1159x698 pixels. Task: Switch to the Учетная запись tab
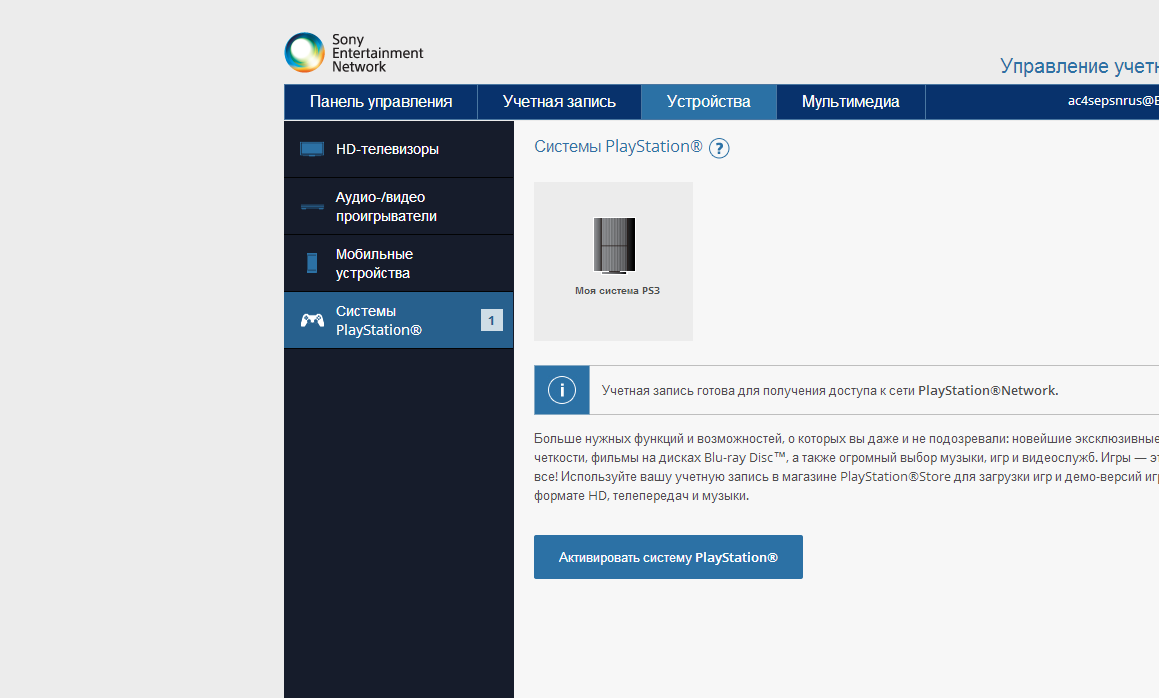(x=559, y=101)
